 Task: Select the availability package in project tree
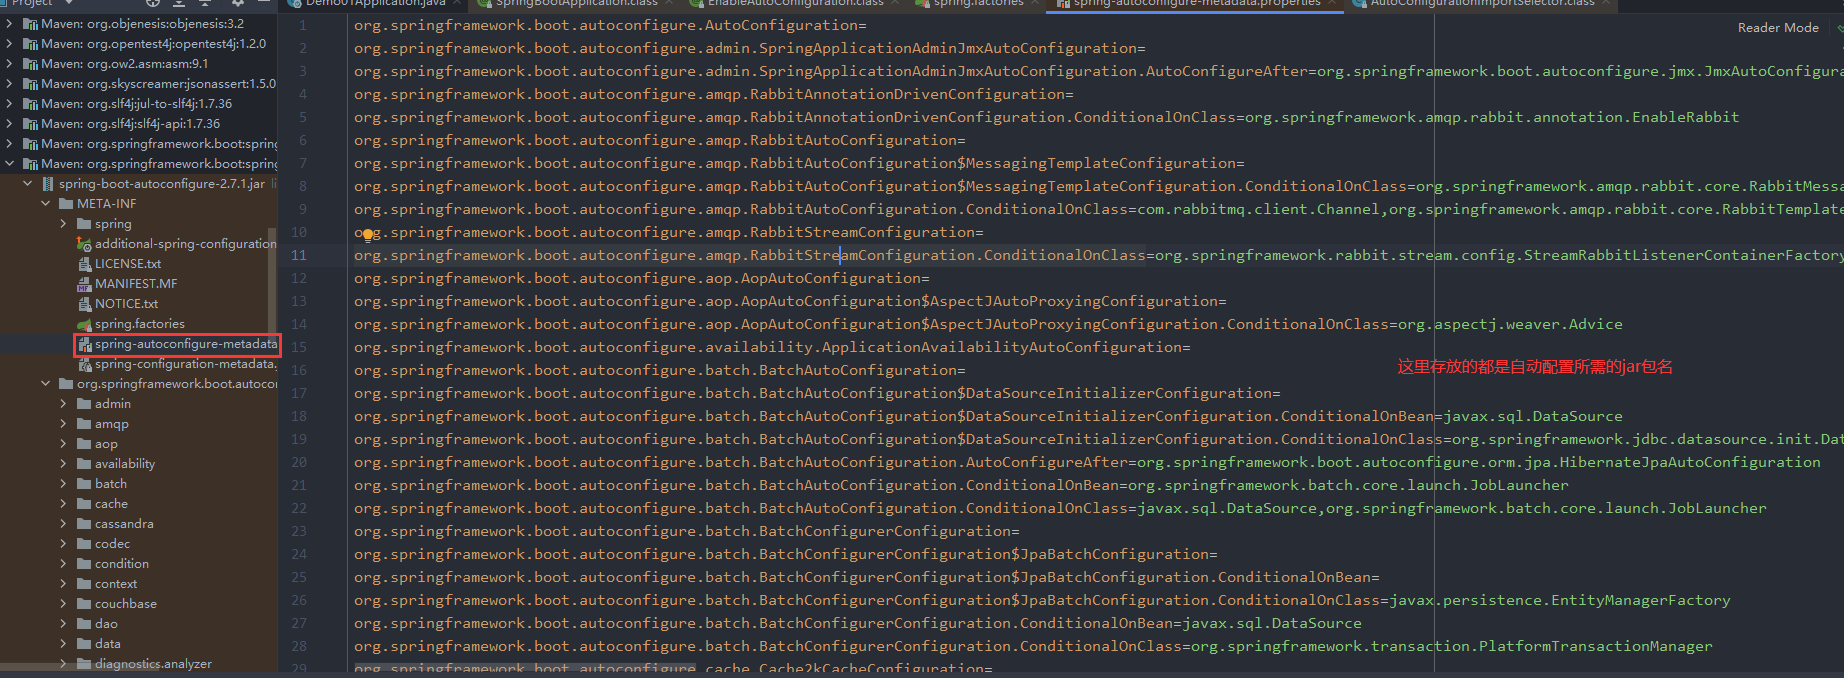tap(125, 464)
